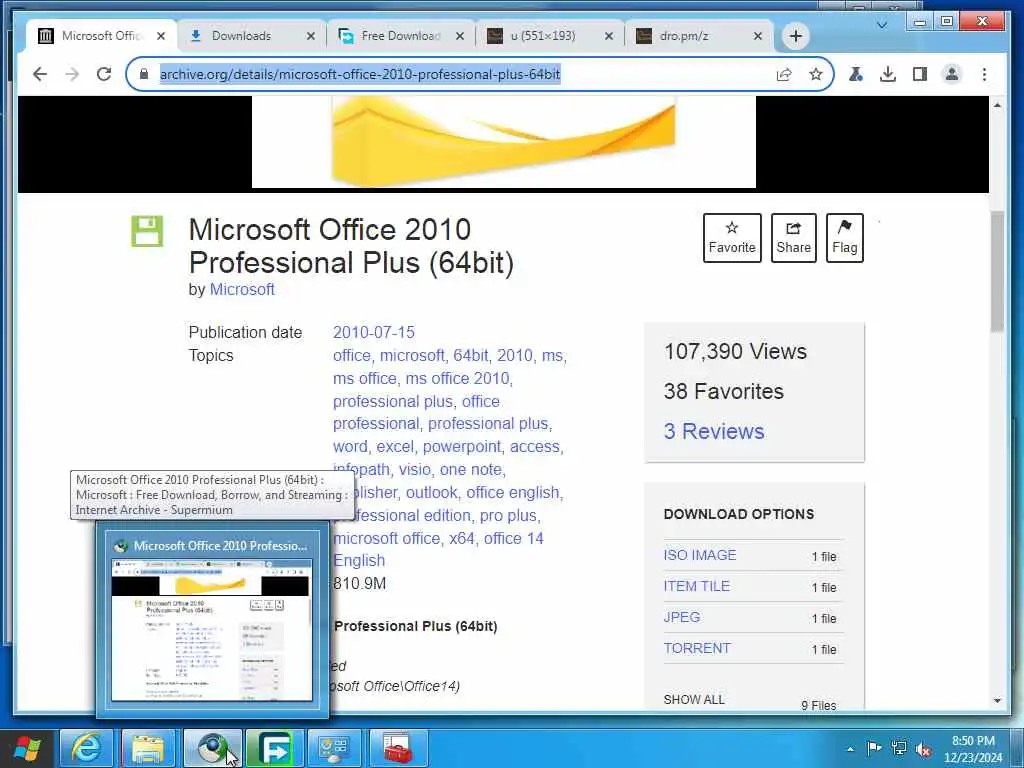
Task: Close the u (551×193) tab
Action: [x=609, y=36]
